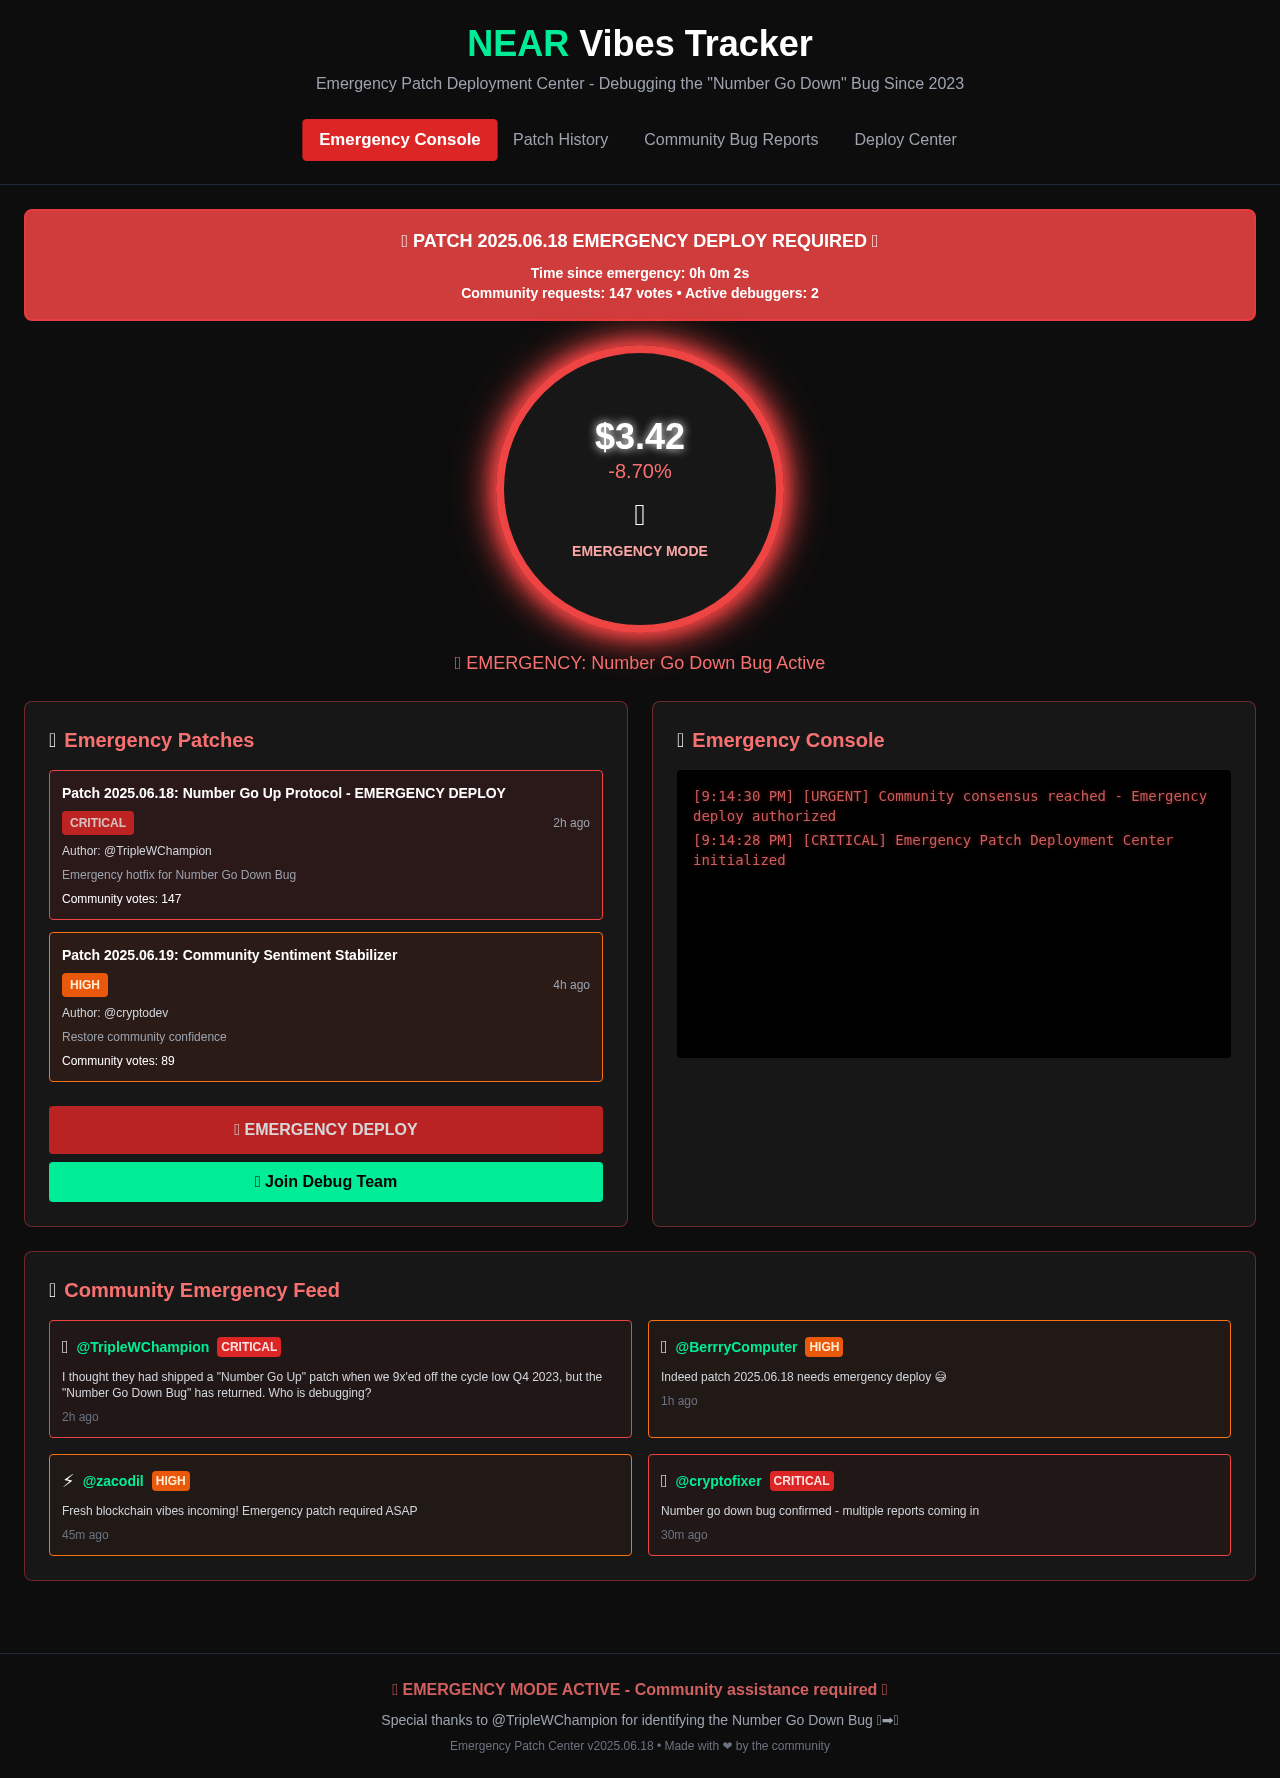Image resolution: width=1280 pixels, height=1778 pixels.
Task: Click Emergency hotfix for Number Go Down Bug description
Action: 179,875
